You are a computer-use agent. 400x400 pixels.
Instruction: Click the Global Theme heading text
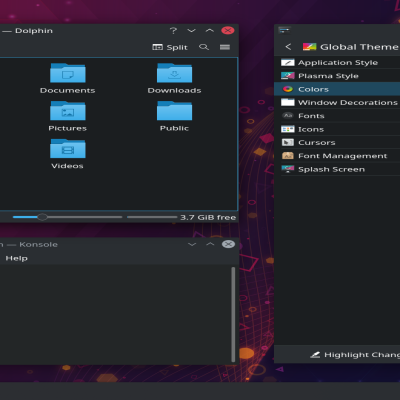359,47
